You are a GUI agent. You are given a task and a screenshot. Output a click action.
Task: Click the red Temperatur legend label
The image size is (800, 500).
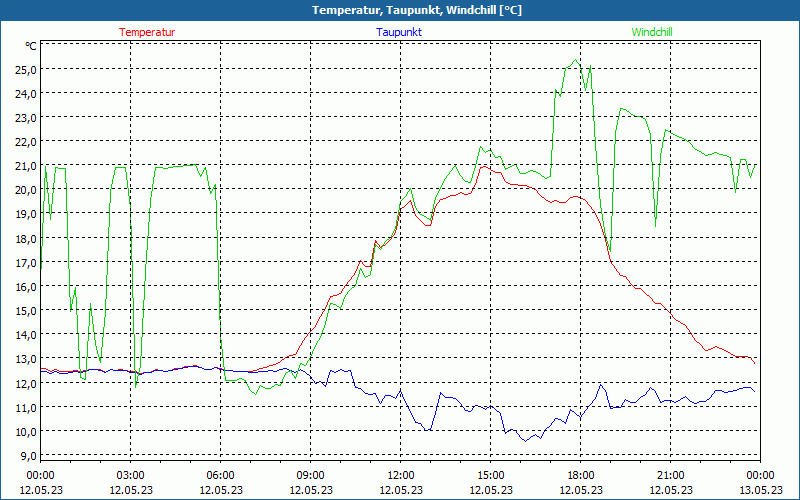pyautogui.click(x=147, y=32)
